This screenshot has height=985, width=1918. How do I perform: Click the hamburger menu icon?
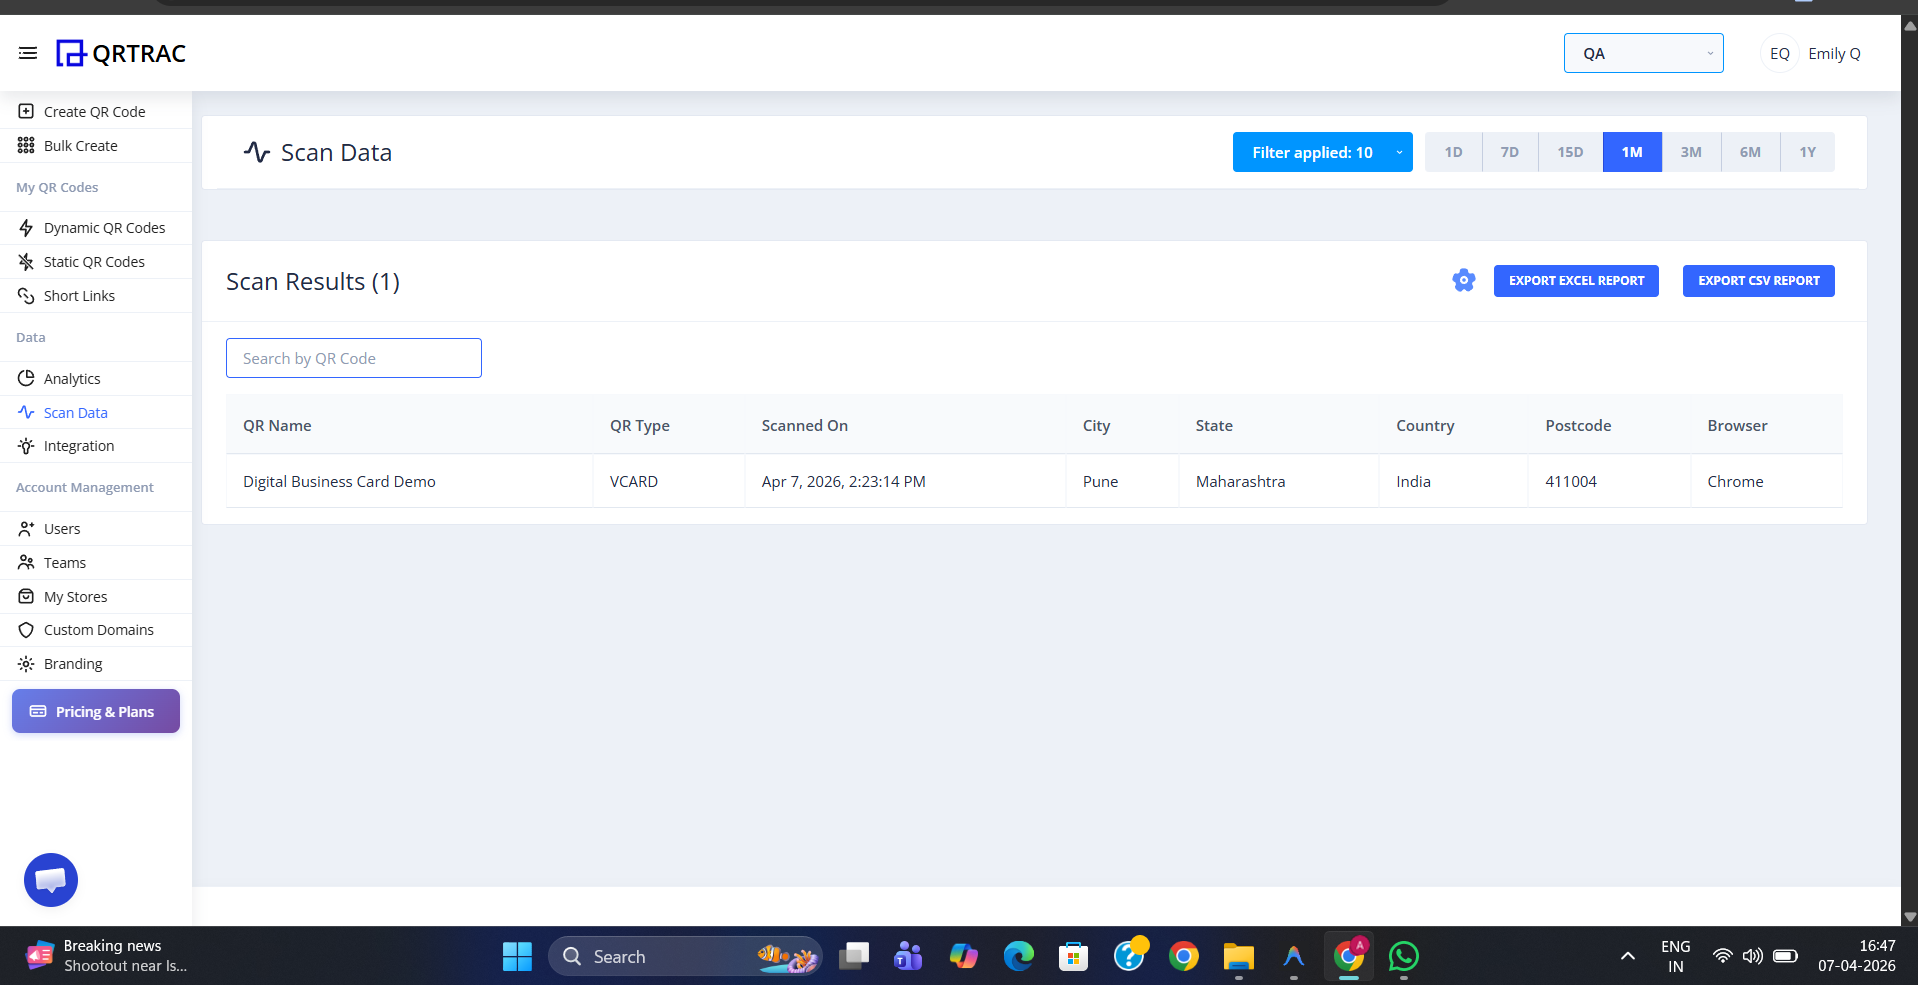tap(28, 53)
